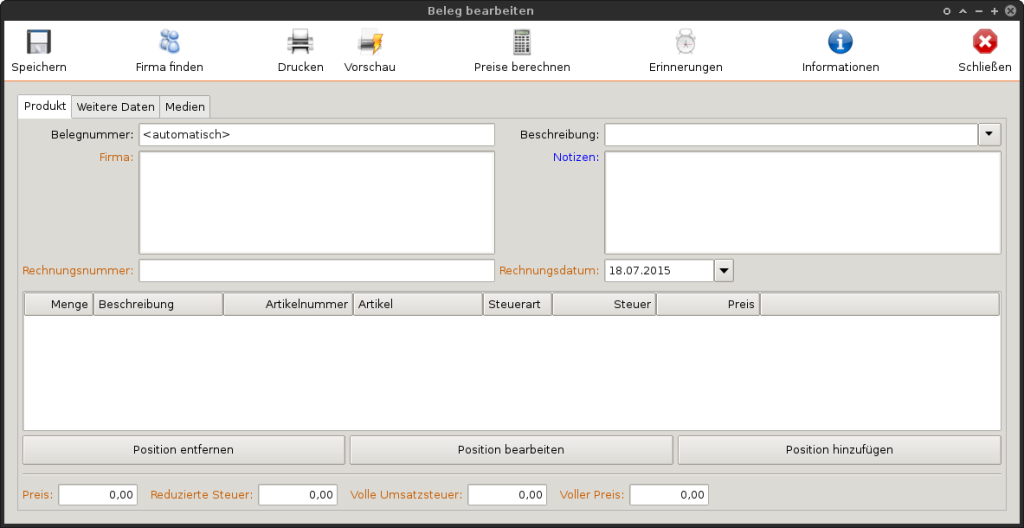Image resolution: width=1024 pixels, height=528 pixels.
Task: Click into the Notizen text area
Action: [x=802, y=203]
